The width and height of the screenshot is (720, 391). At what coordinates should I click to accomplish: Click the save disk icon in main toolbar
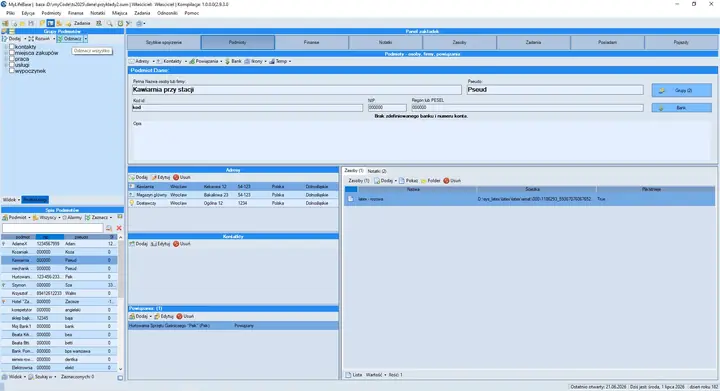31,23
